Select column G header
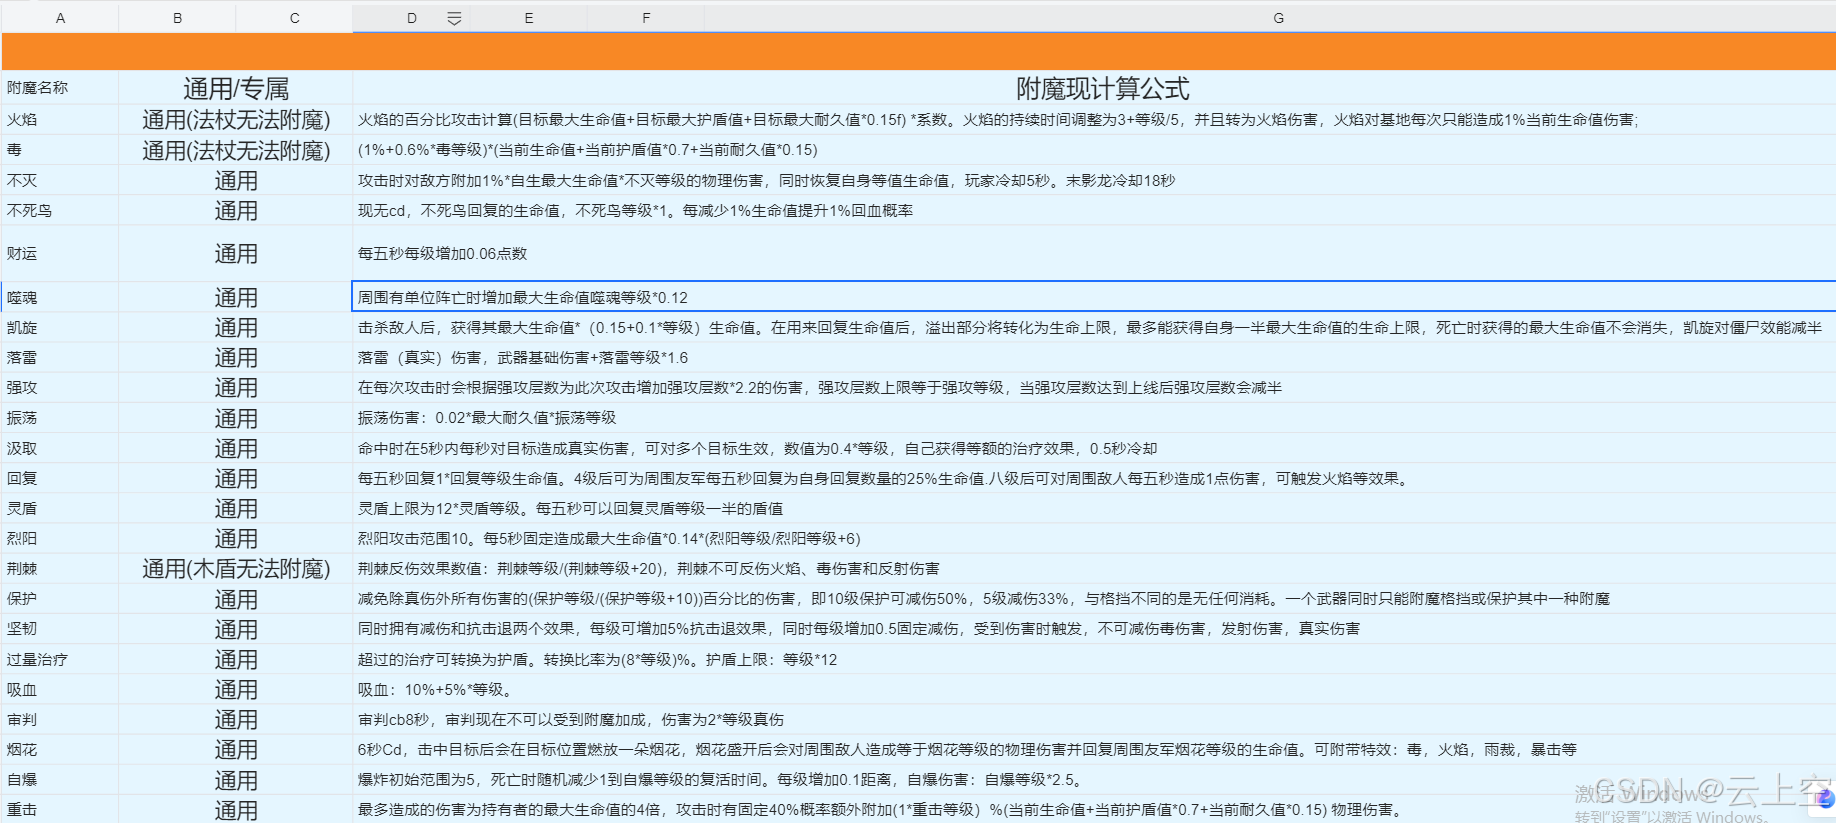 click(x=1278, y=18)
